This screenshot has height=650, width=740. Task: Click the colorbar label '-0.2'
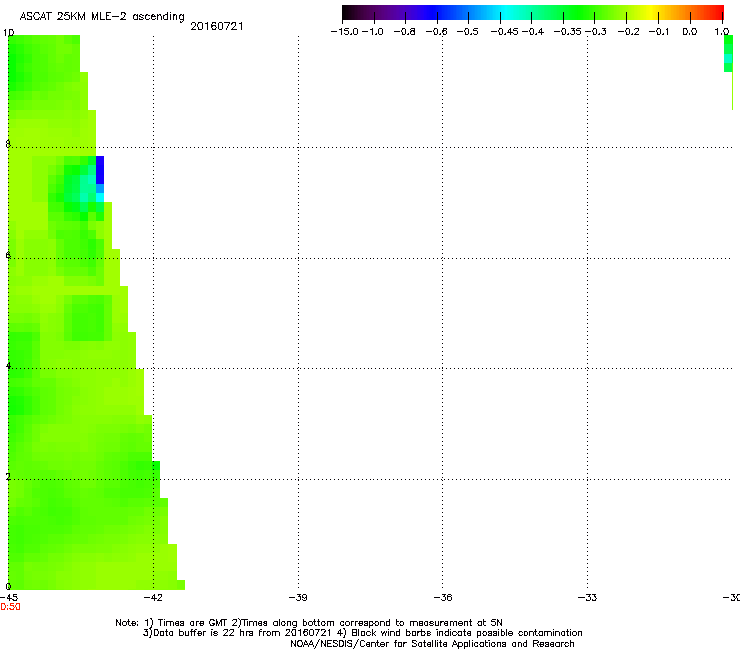click(x=629, y=32)
